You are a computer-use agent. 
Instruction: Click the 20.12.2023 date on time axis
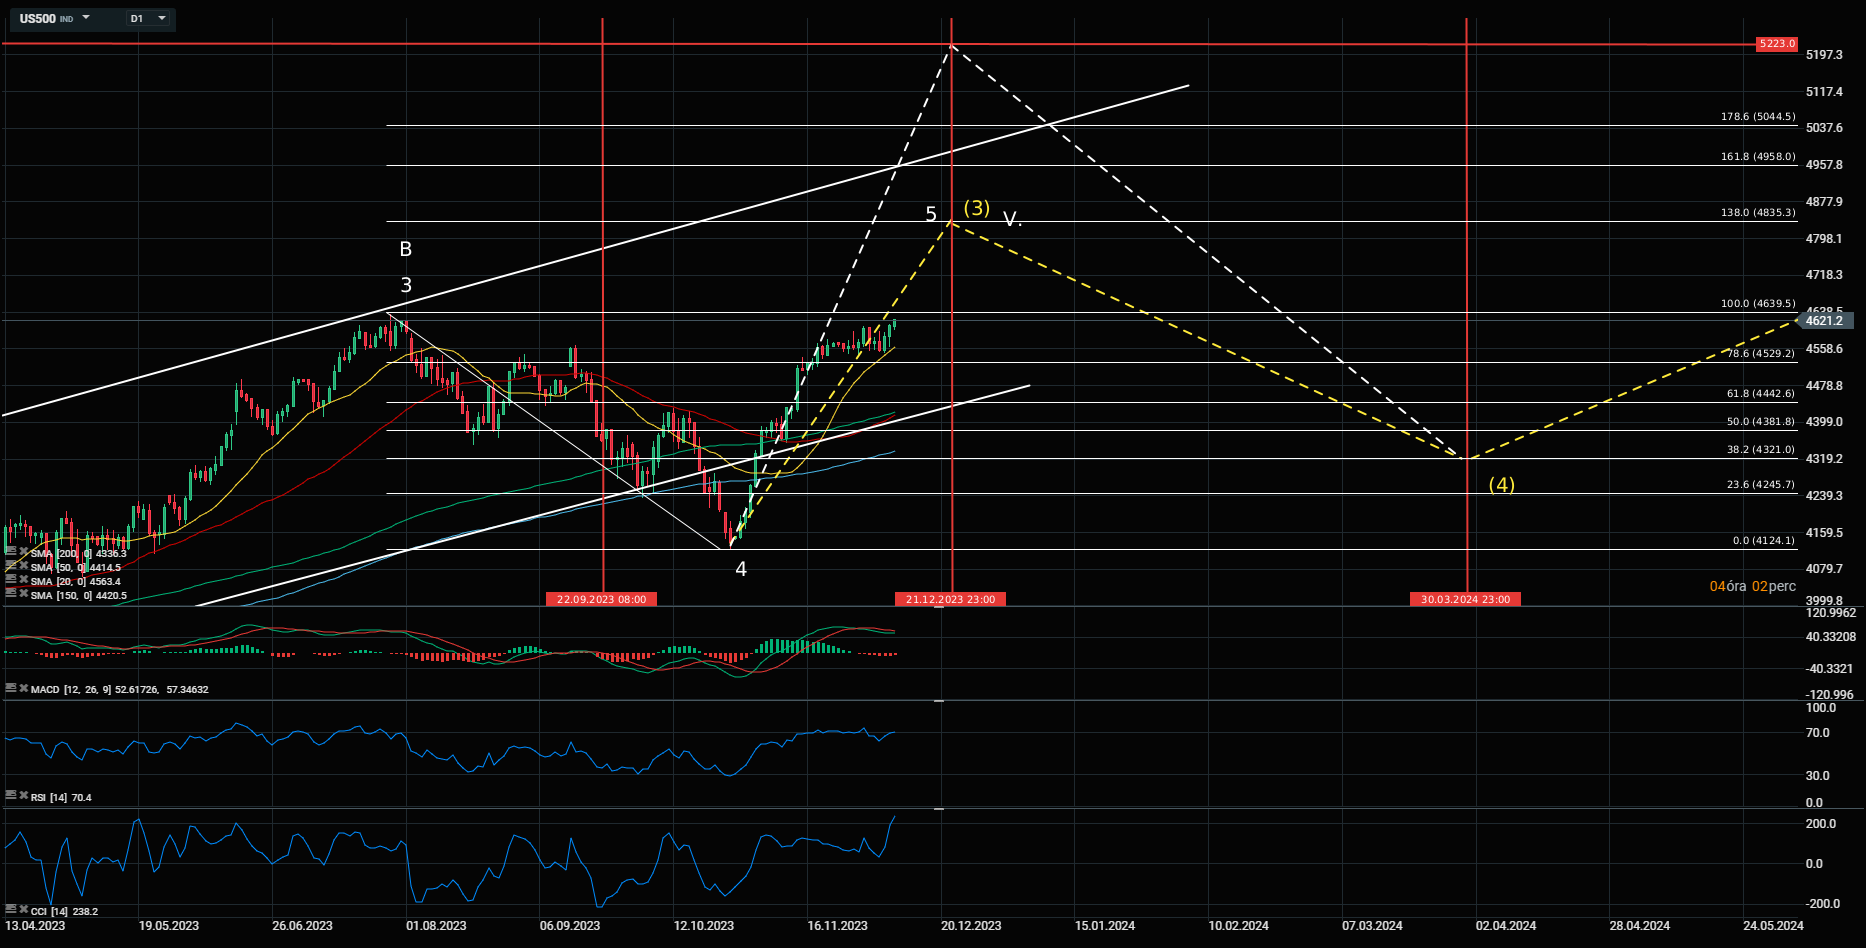point(971,926)
